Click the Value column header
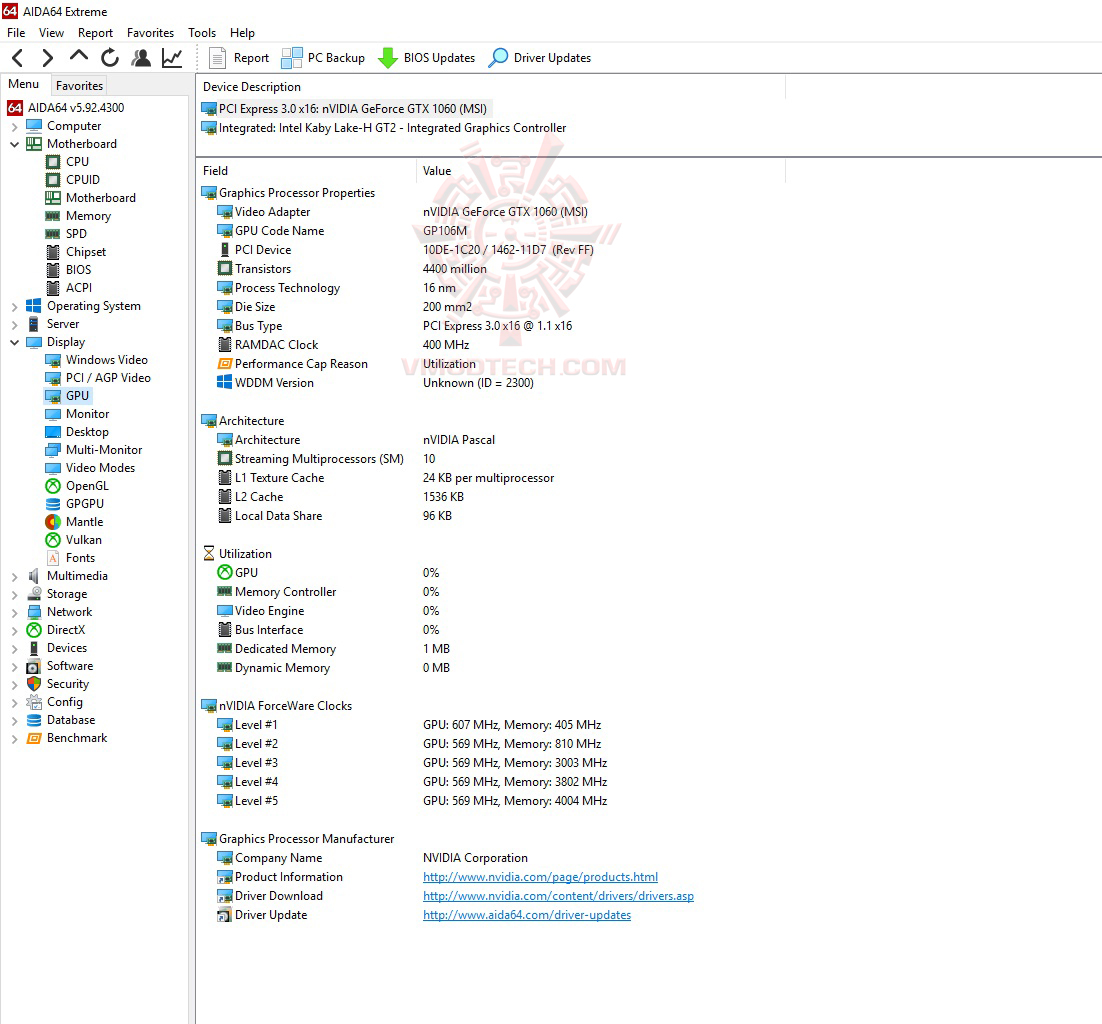The image size is (1102, 1024). pos(601,171)
